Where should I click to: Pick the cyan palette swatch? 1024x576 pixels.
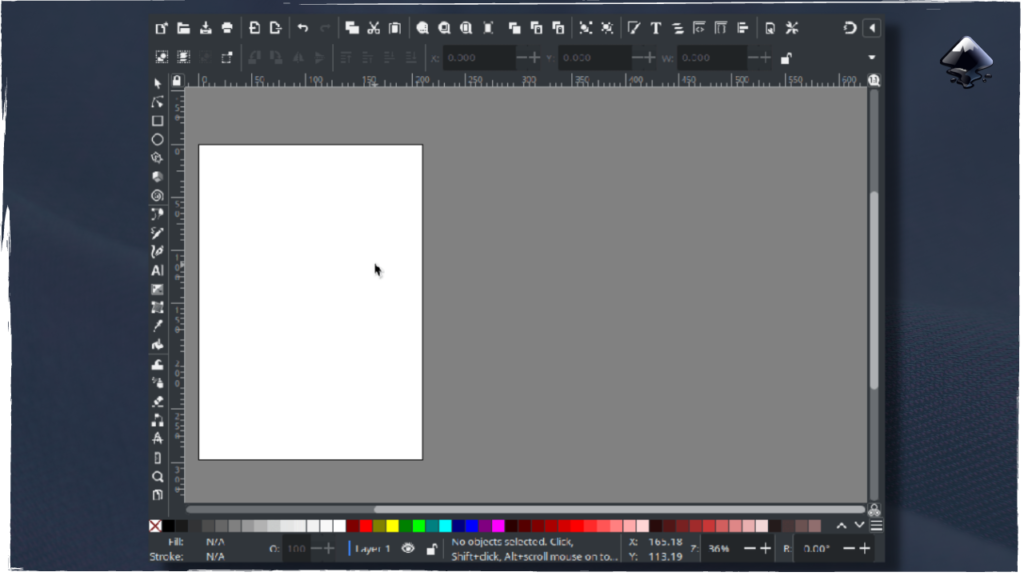[445, 526]
